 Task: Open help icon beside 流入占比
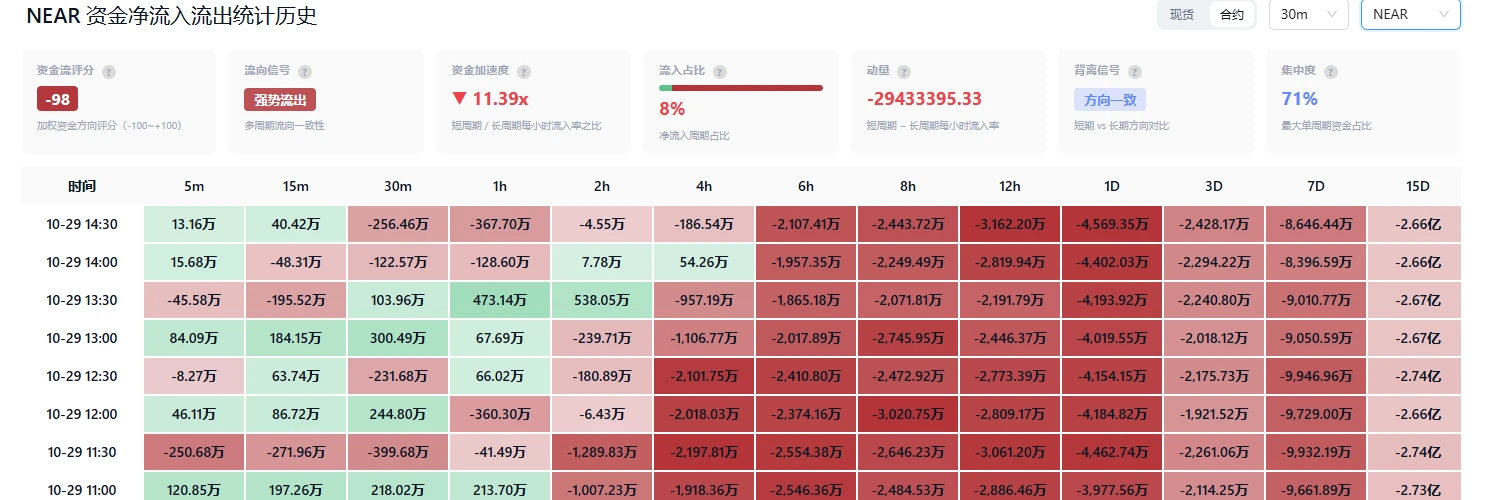719,72
